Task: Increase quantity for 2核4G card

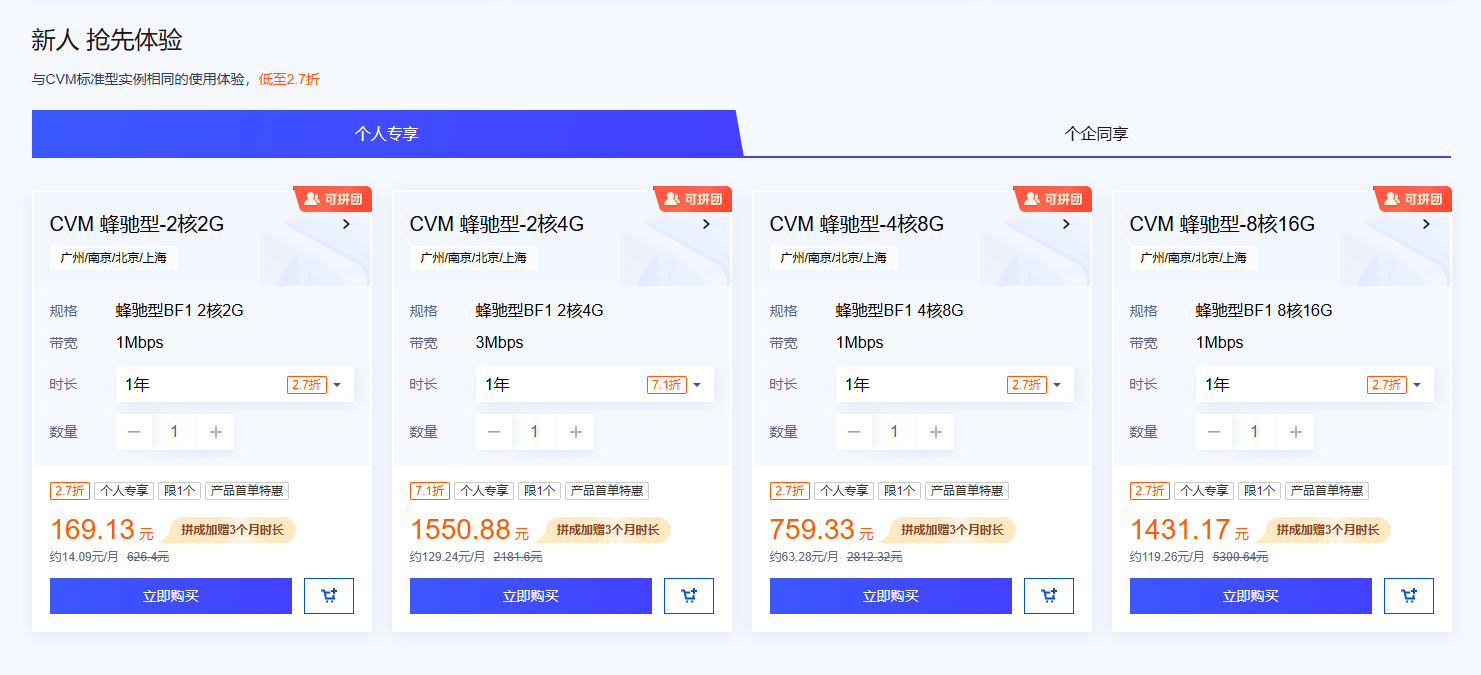Action: tap(576, 432)
